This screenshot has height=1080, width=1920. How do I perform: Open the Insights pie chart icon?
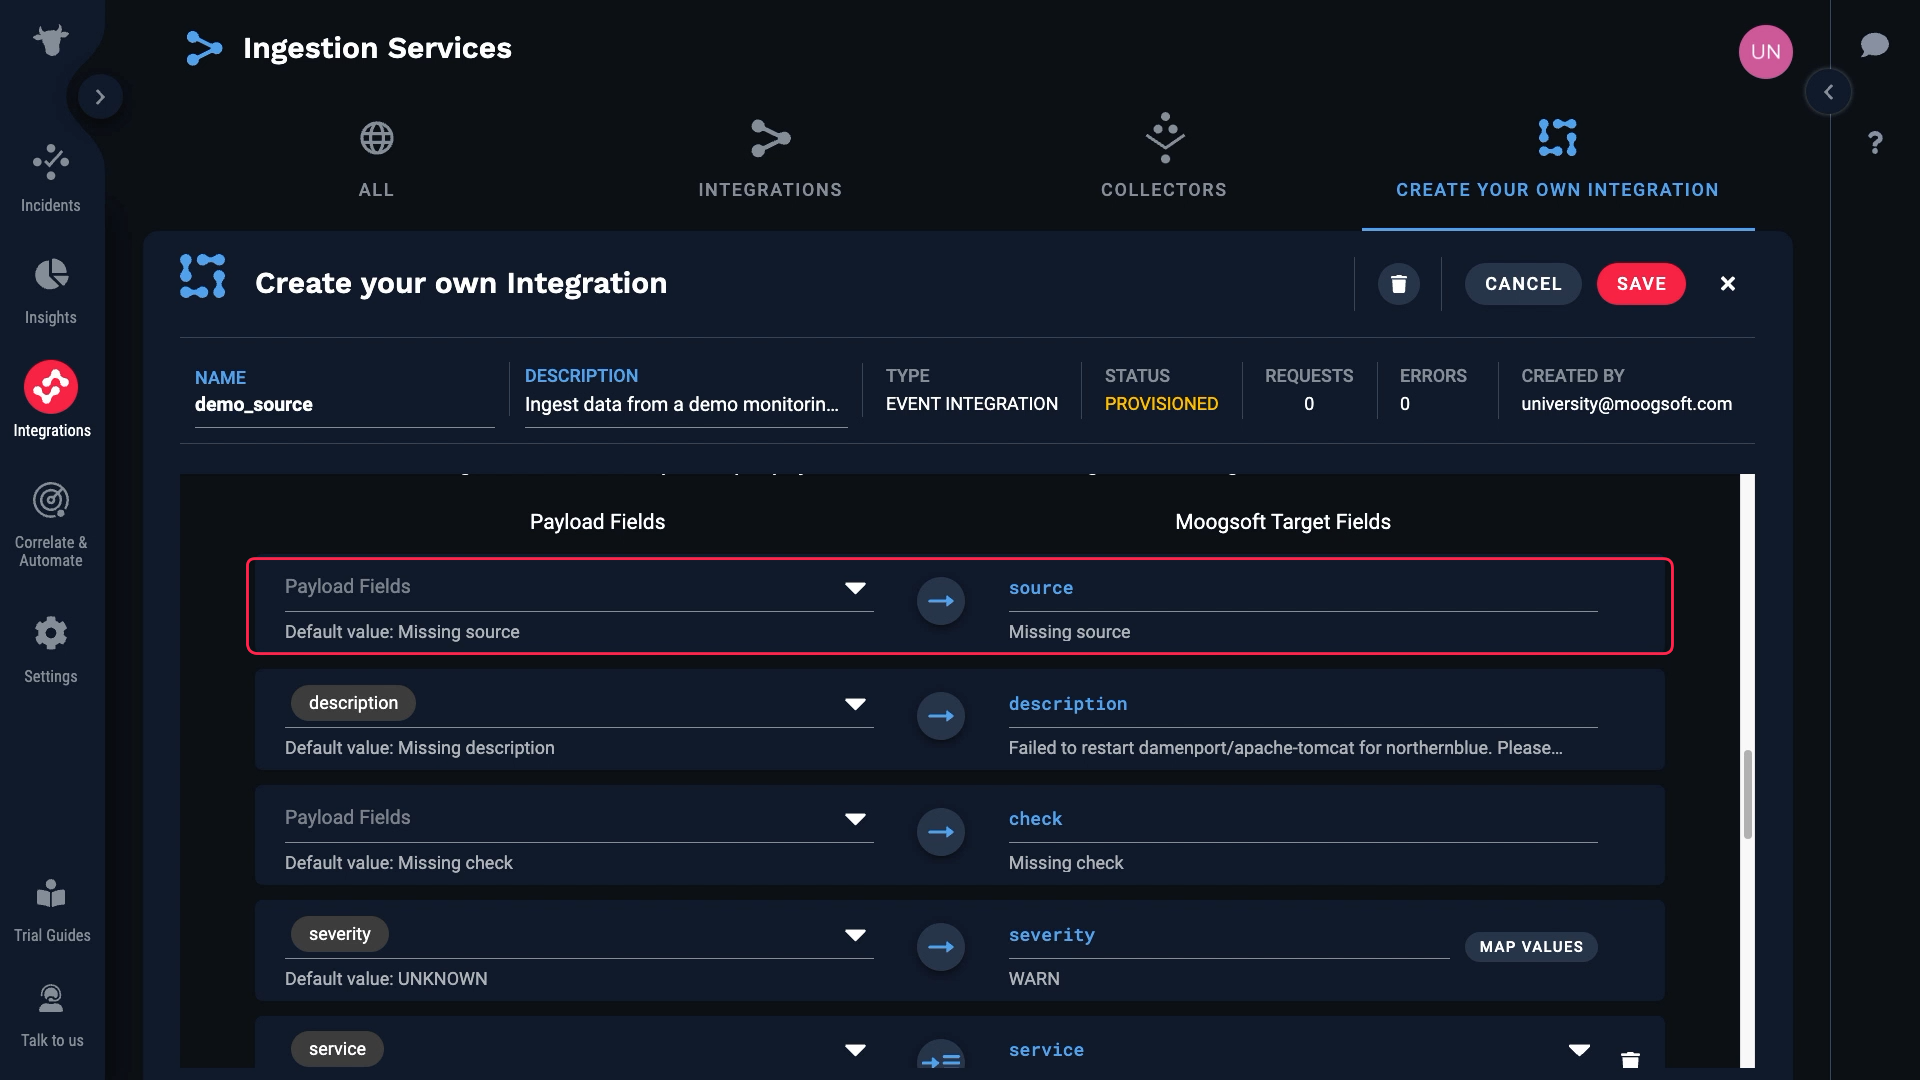click(x=51, y=274)
